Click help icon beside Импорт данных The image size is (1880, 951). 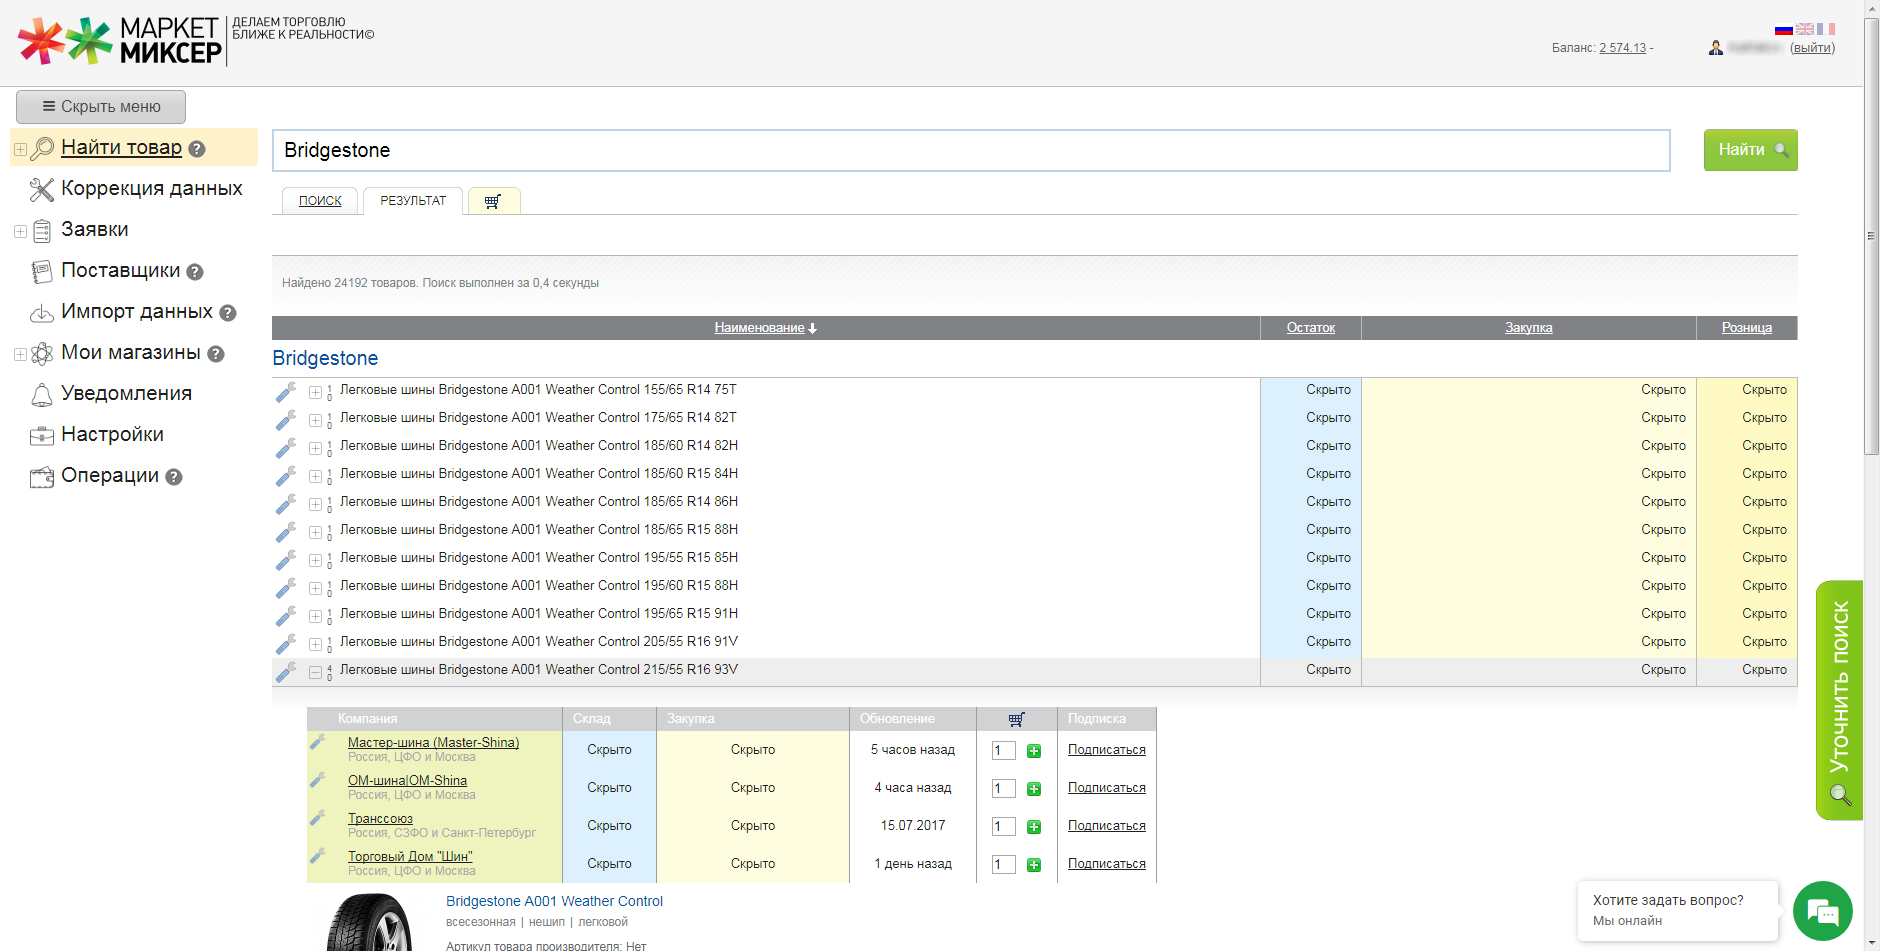[x=228, y=313]
